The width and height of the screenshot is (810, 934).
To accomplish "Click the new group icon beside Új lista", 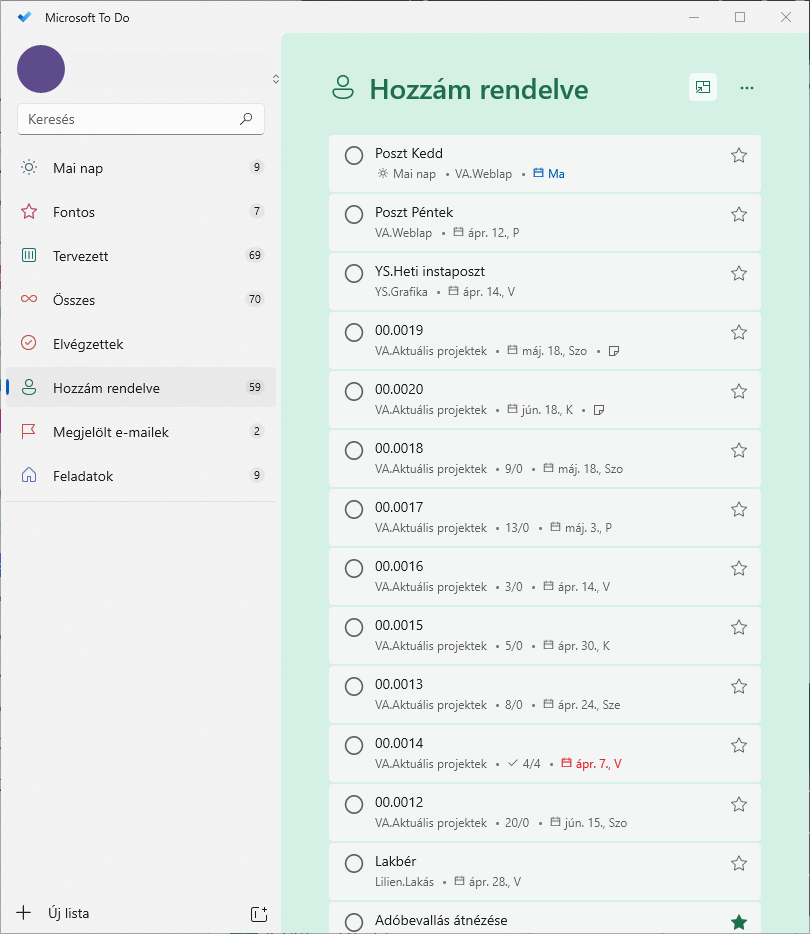I will [x=259, y=913].
